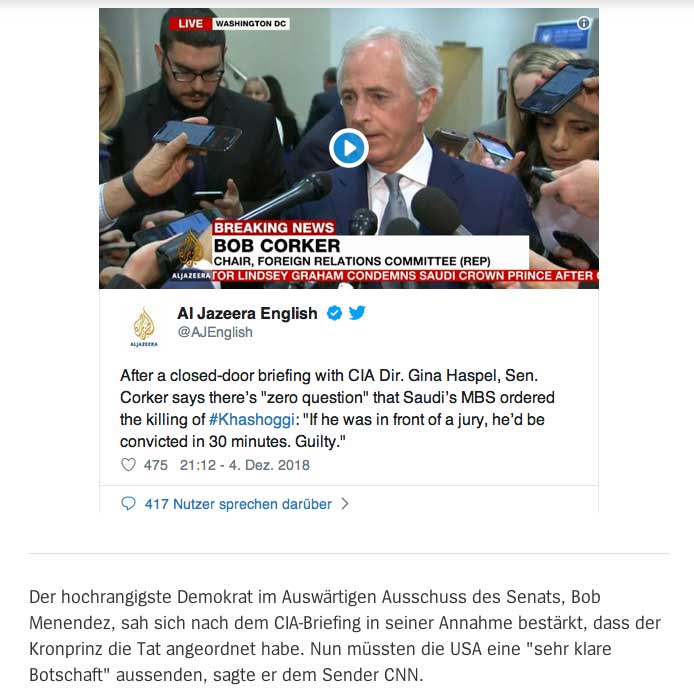Open the '417 Nutzer sprechen darüber' link
The width and height of the screenshot is (694, 699).
click(238, 504)
